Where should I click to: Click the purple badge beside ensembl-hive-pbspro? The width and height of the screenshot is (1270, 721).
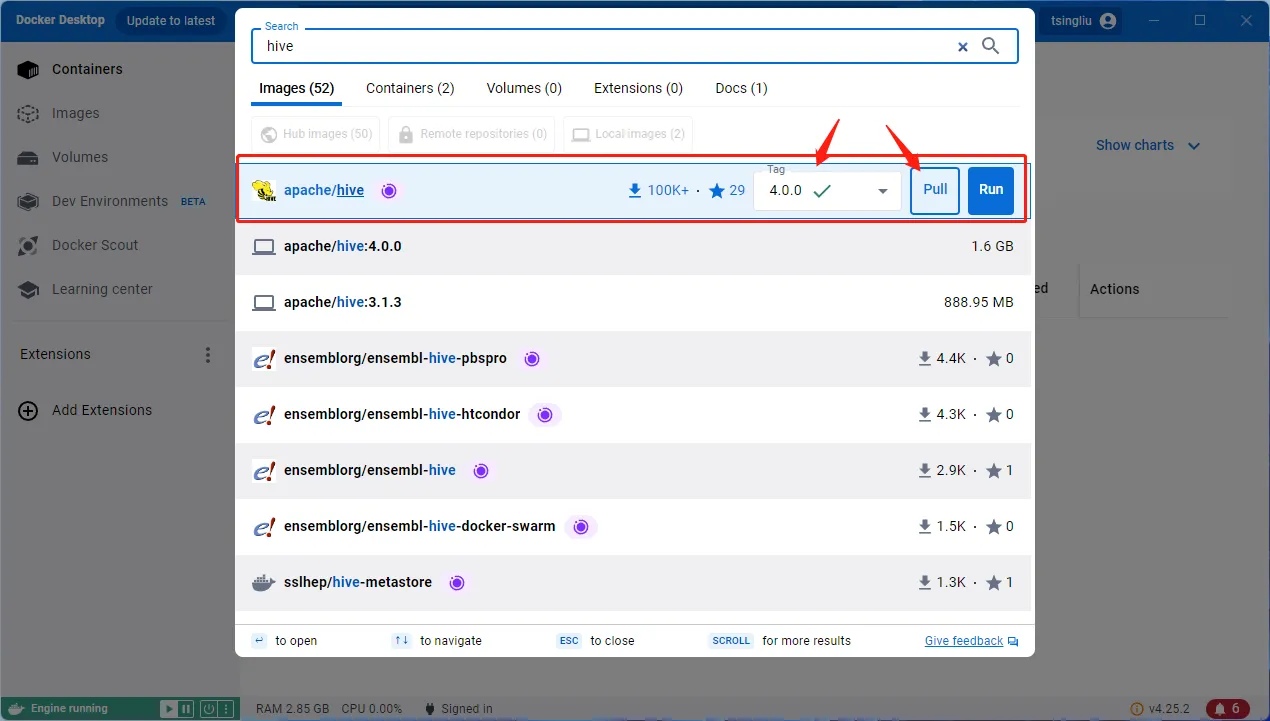tap(532, 358)
